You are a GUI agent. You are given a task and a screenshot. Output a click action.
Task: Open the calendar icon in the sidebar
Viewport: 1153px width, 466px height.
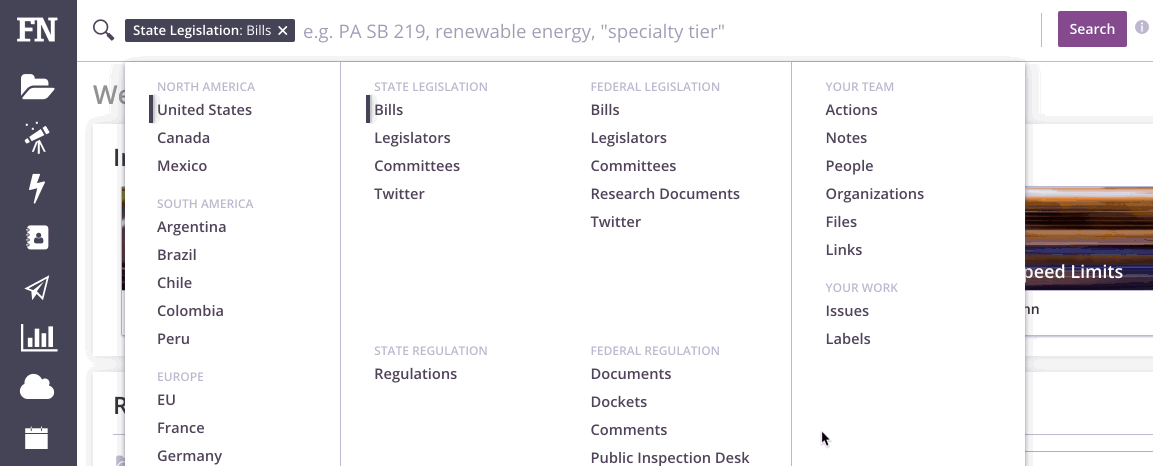[37, 437]
